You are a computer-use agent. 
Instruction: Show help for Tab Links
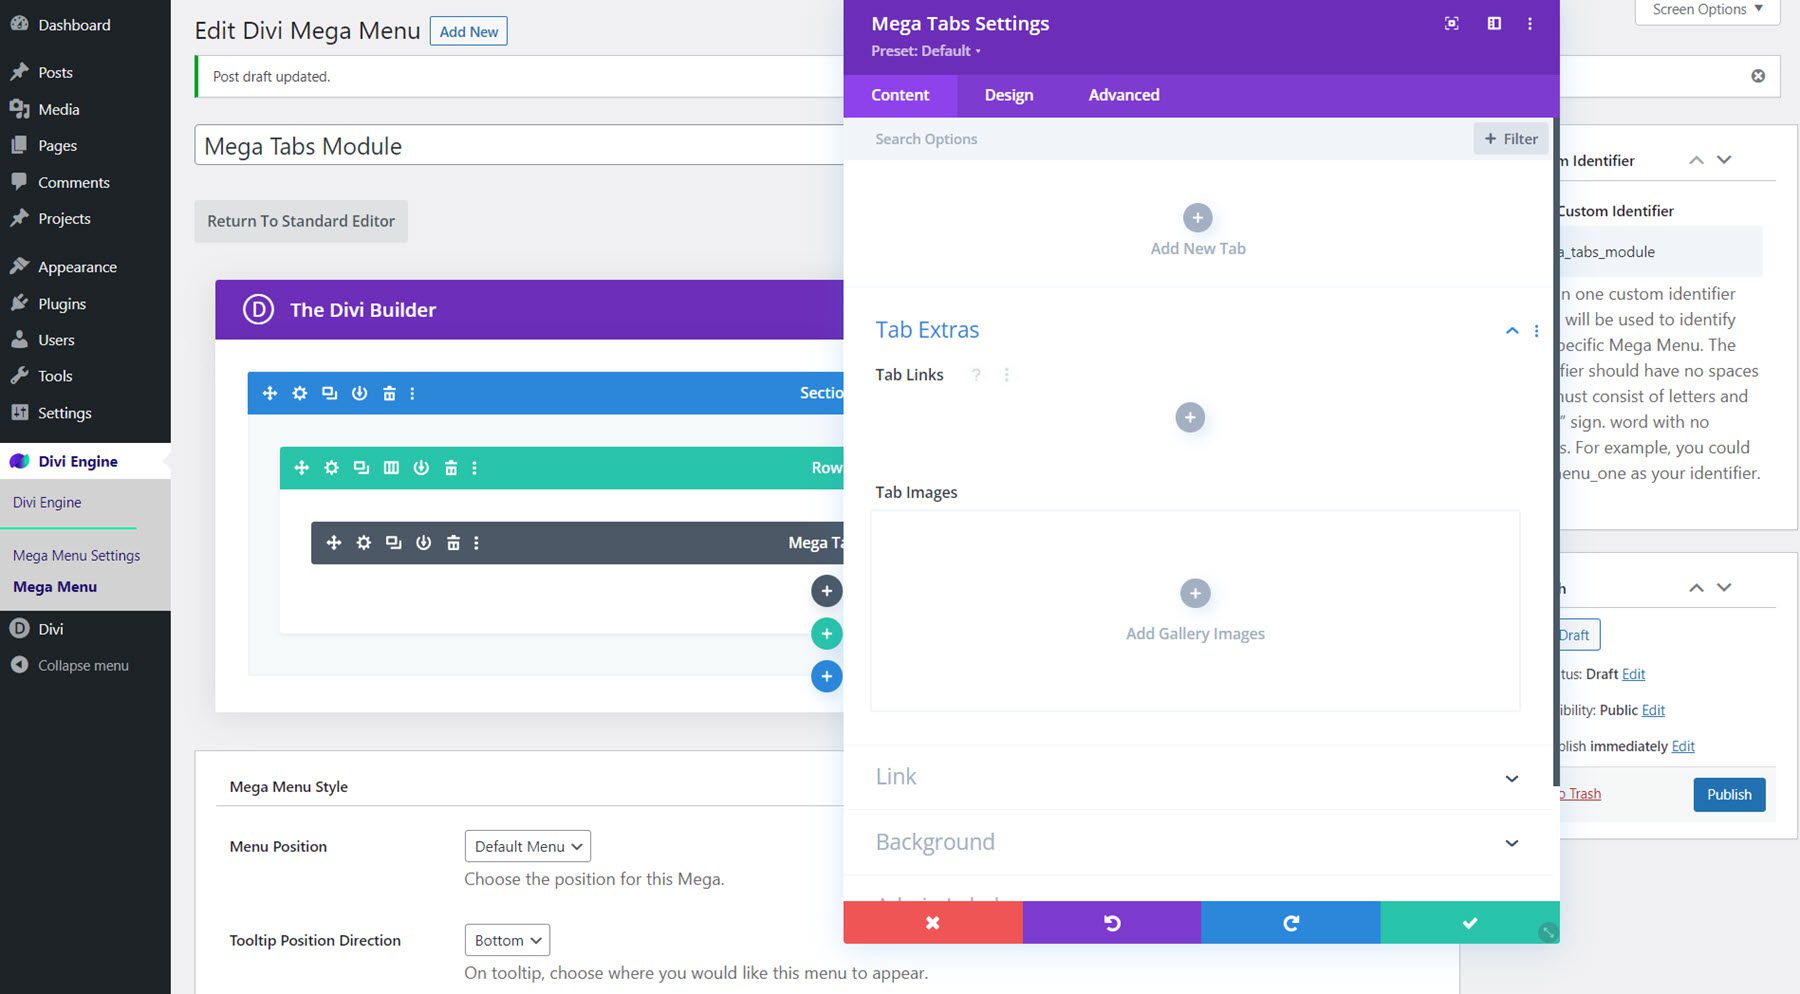(976, 375)
